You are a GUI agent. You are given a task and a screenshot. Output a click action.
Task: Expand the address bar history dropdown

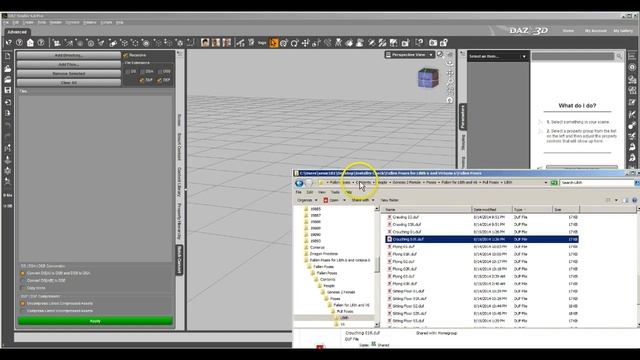(546, 183)
